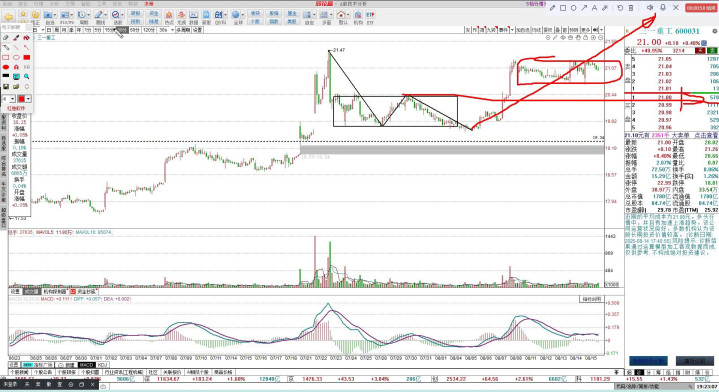Screen dimensions: 719x392
Task: Switch to the 60分 period tab
Action: click(x=134, y=30)
